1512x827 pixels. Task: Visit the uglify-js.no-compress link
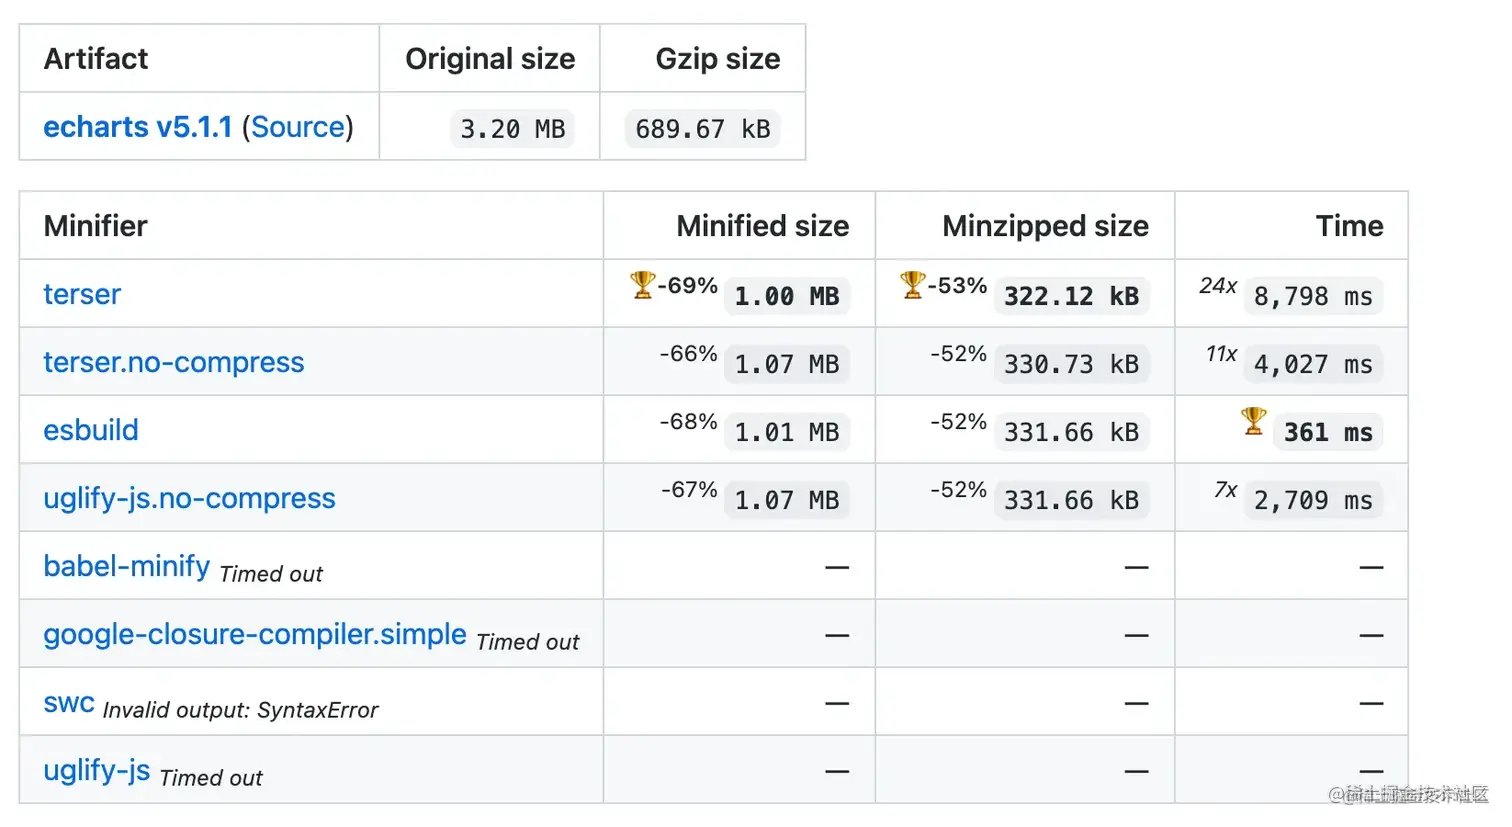189,498
